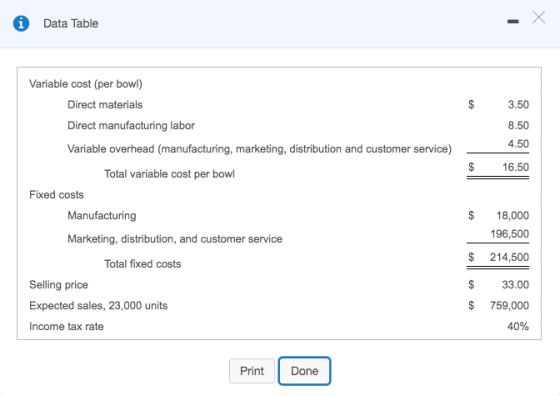Click the 'Income tax rate' label
The width and height of the screenshot is (560, 396).
pyautogui.click(x=66, y=326)
